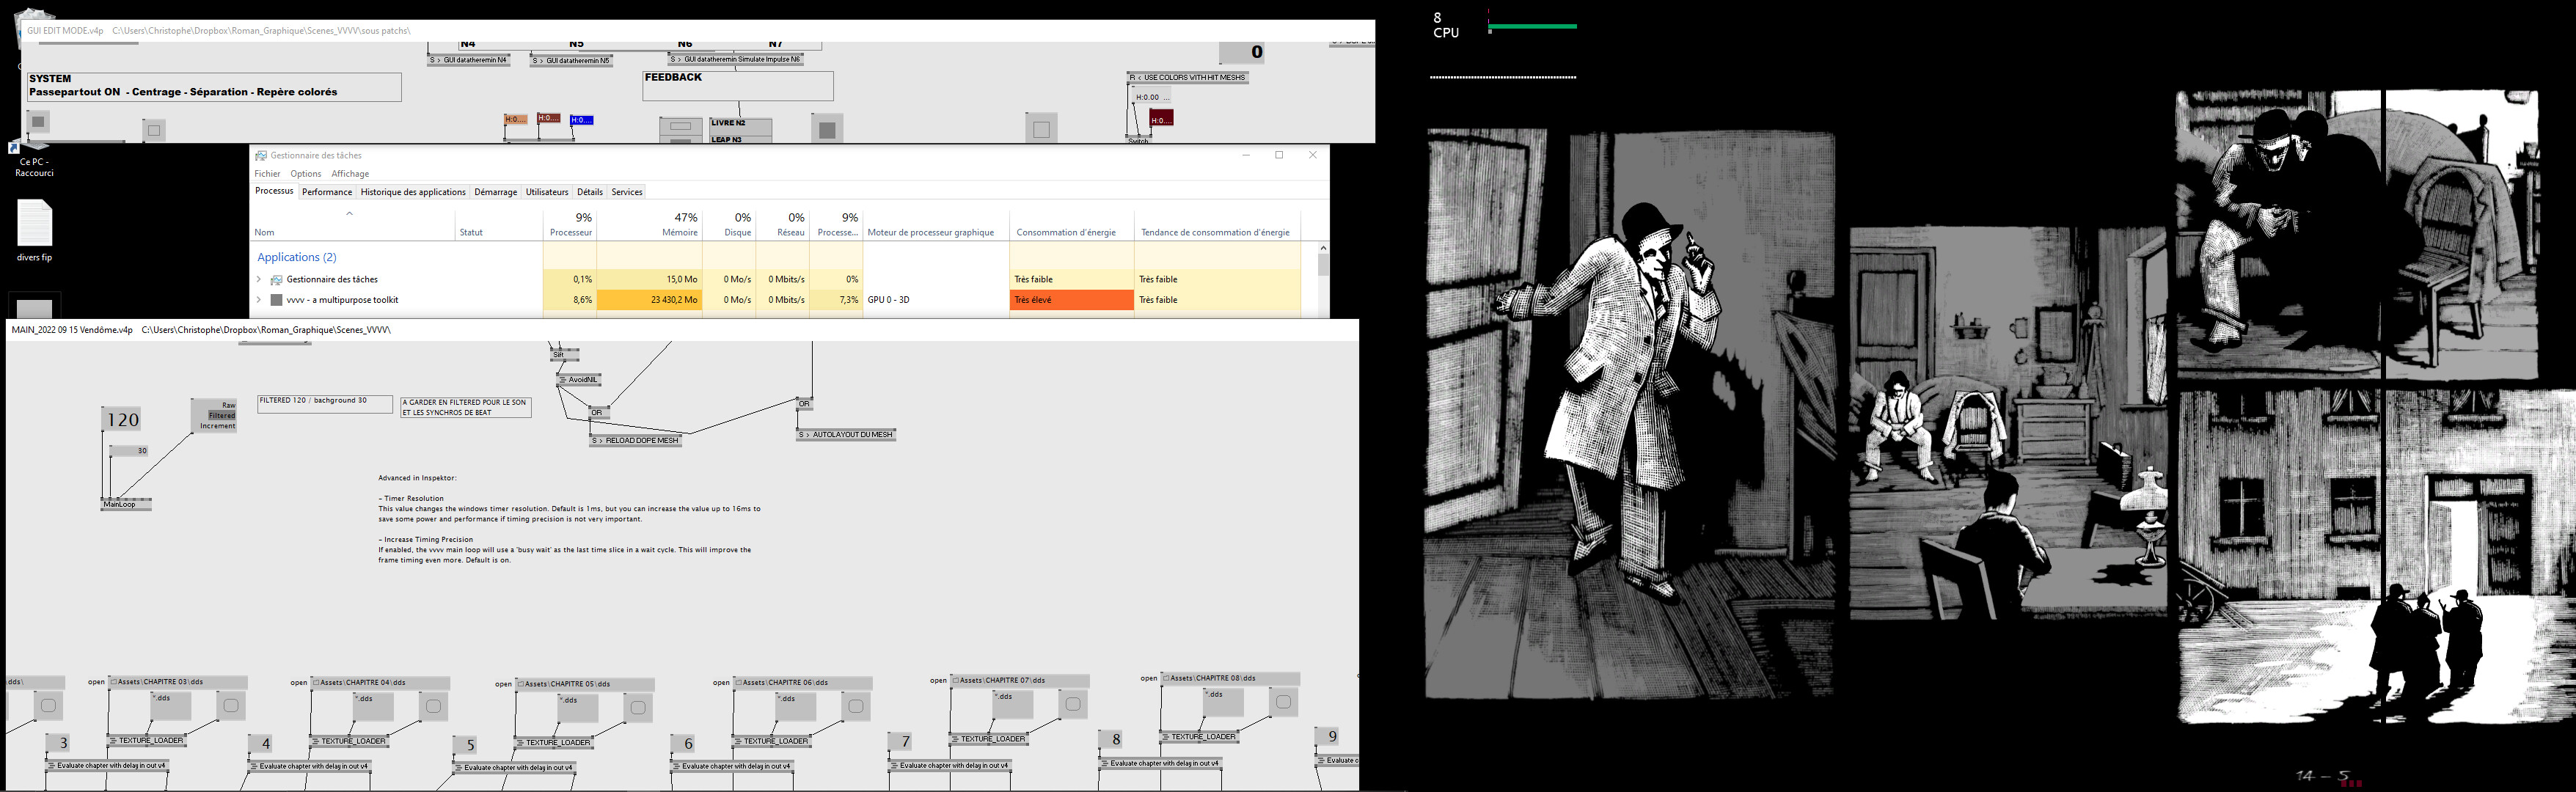Screen dimensions: 2576x792
Task: Toggle the filled box right of LIVRE N2
Action: click(x=827, y=130)
